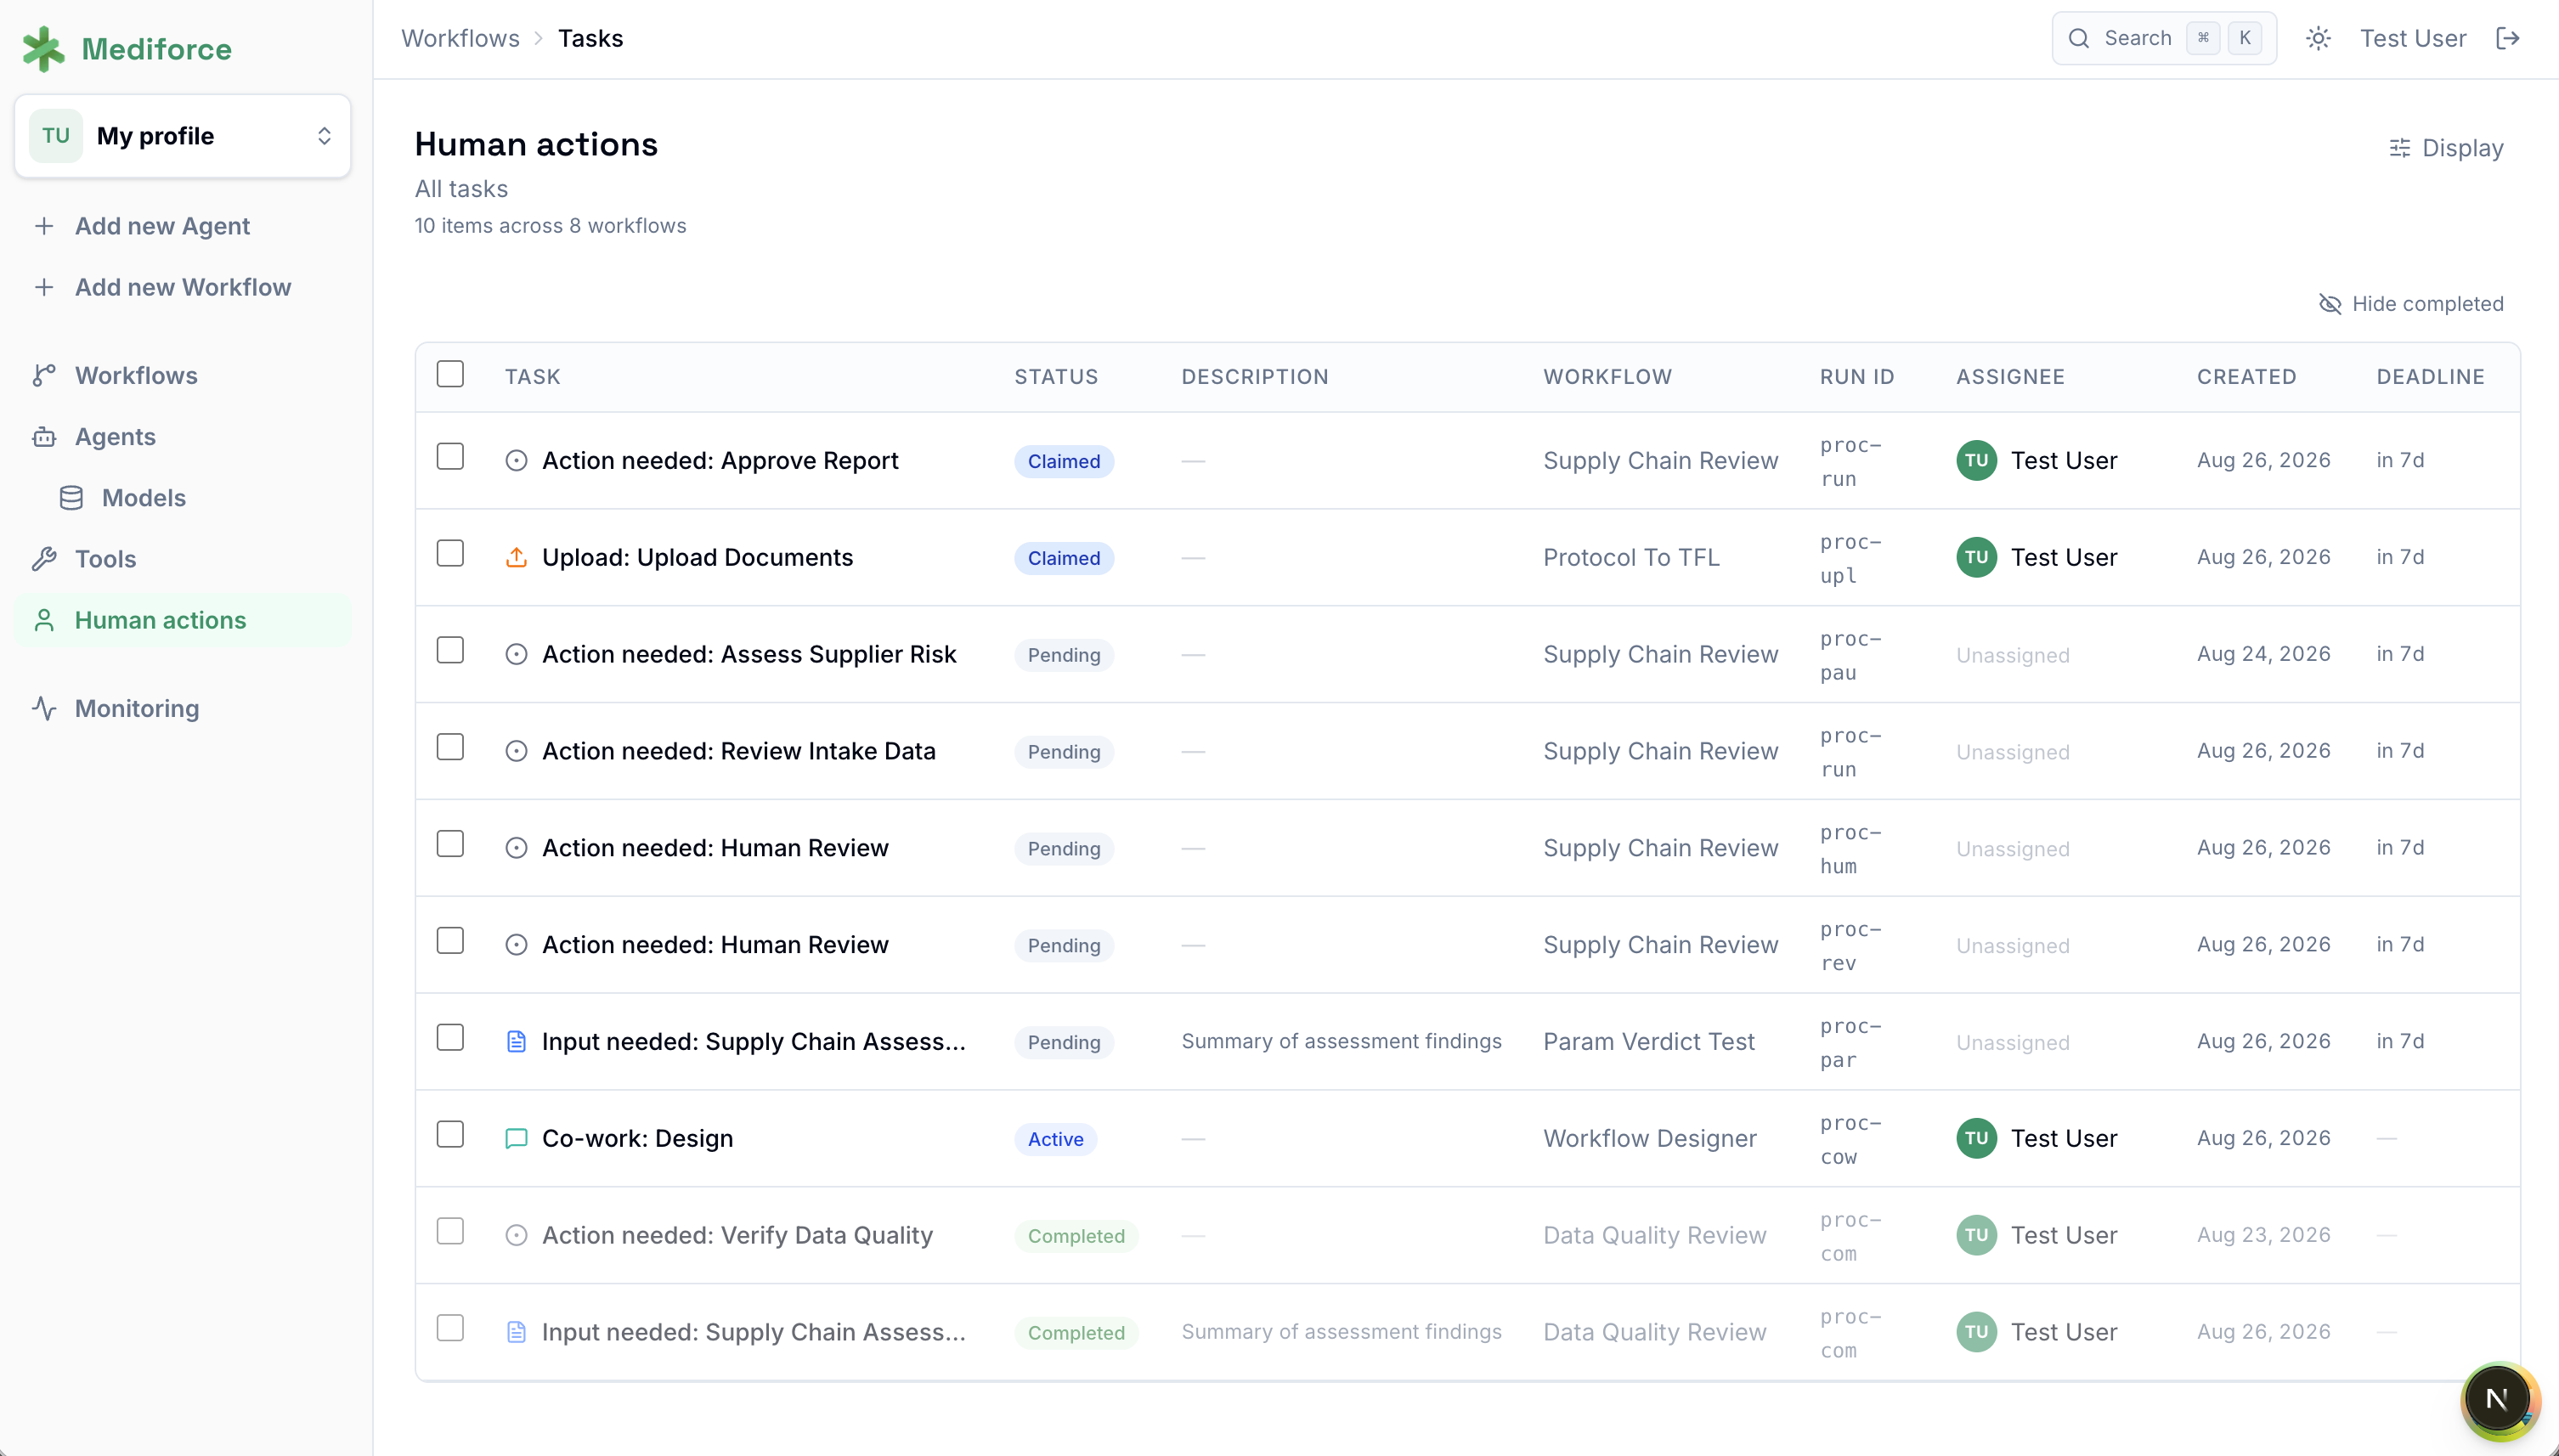Viewport: 2559px width, 1456px height.
Task: Check the Co-work: Design task checkbox
Action: tap(450, 1134)
